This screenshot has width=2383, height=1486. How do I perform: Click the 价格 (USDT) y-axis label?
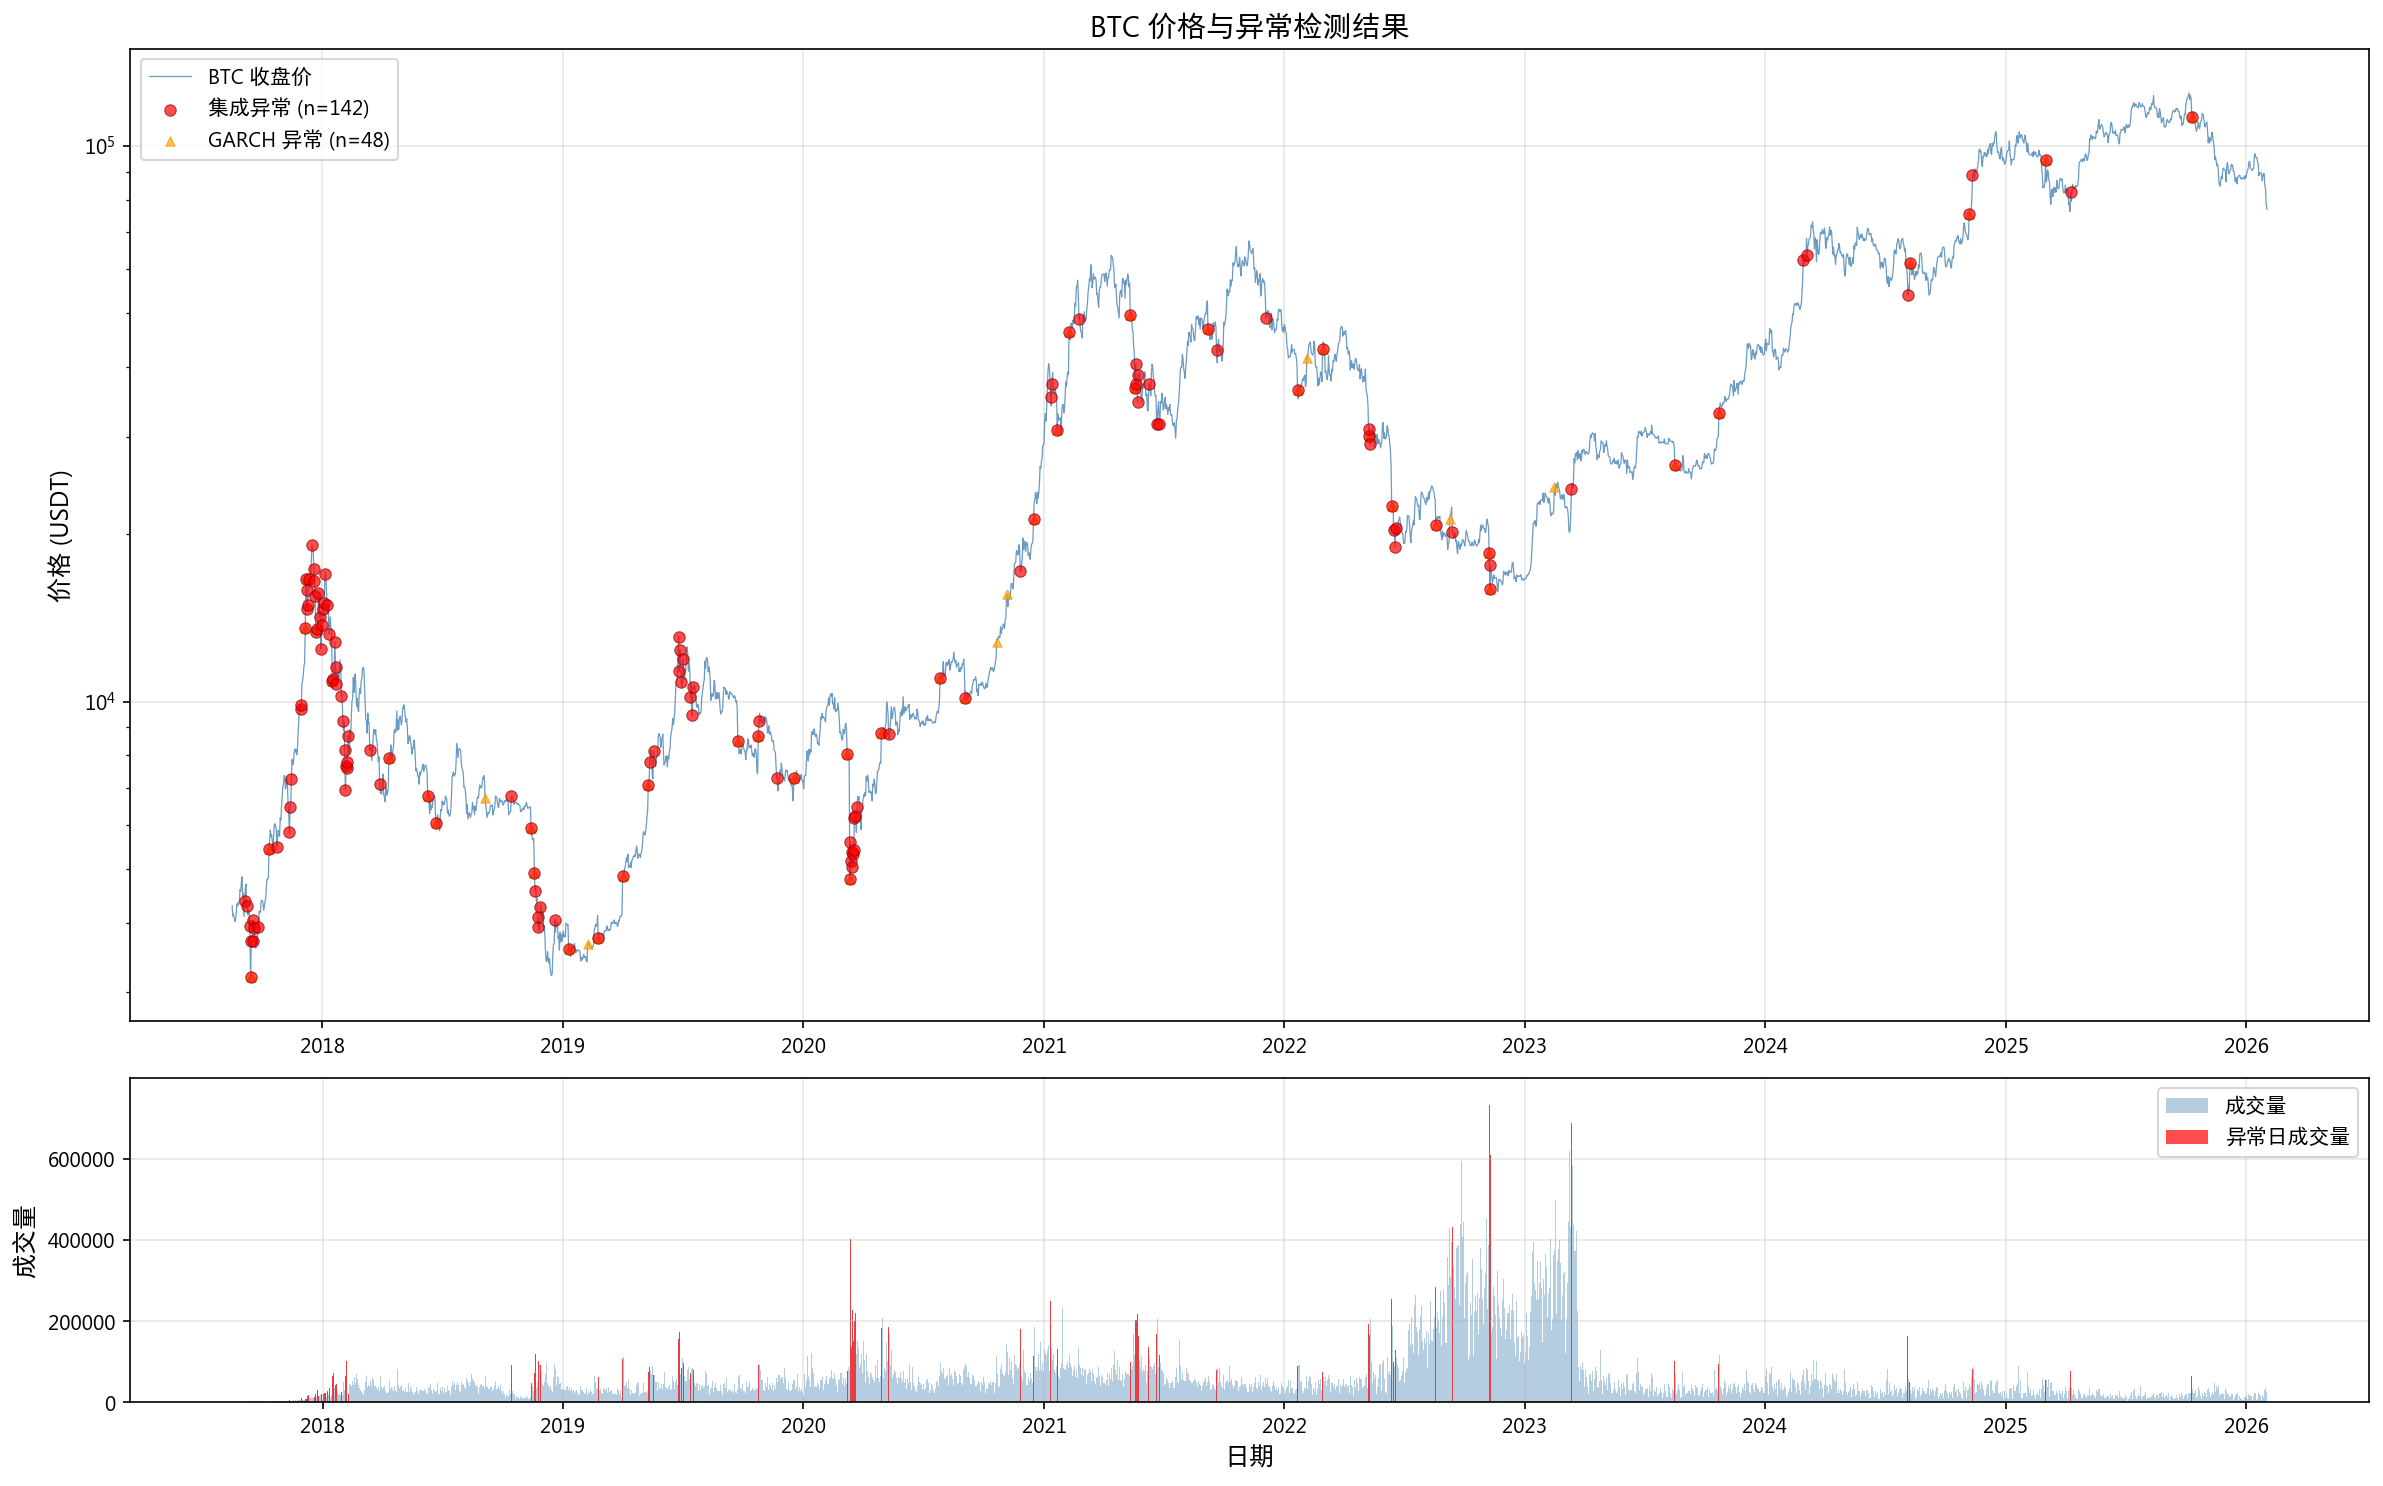click(60, 535)
